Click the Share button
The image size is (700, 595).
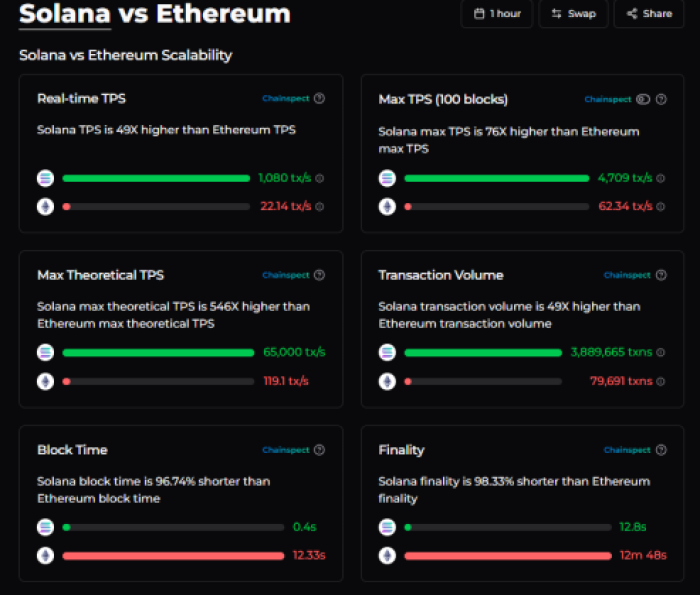[x=649, y=14]
